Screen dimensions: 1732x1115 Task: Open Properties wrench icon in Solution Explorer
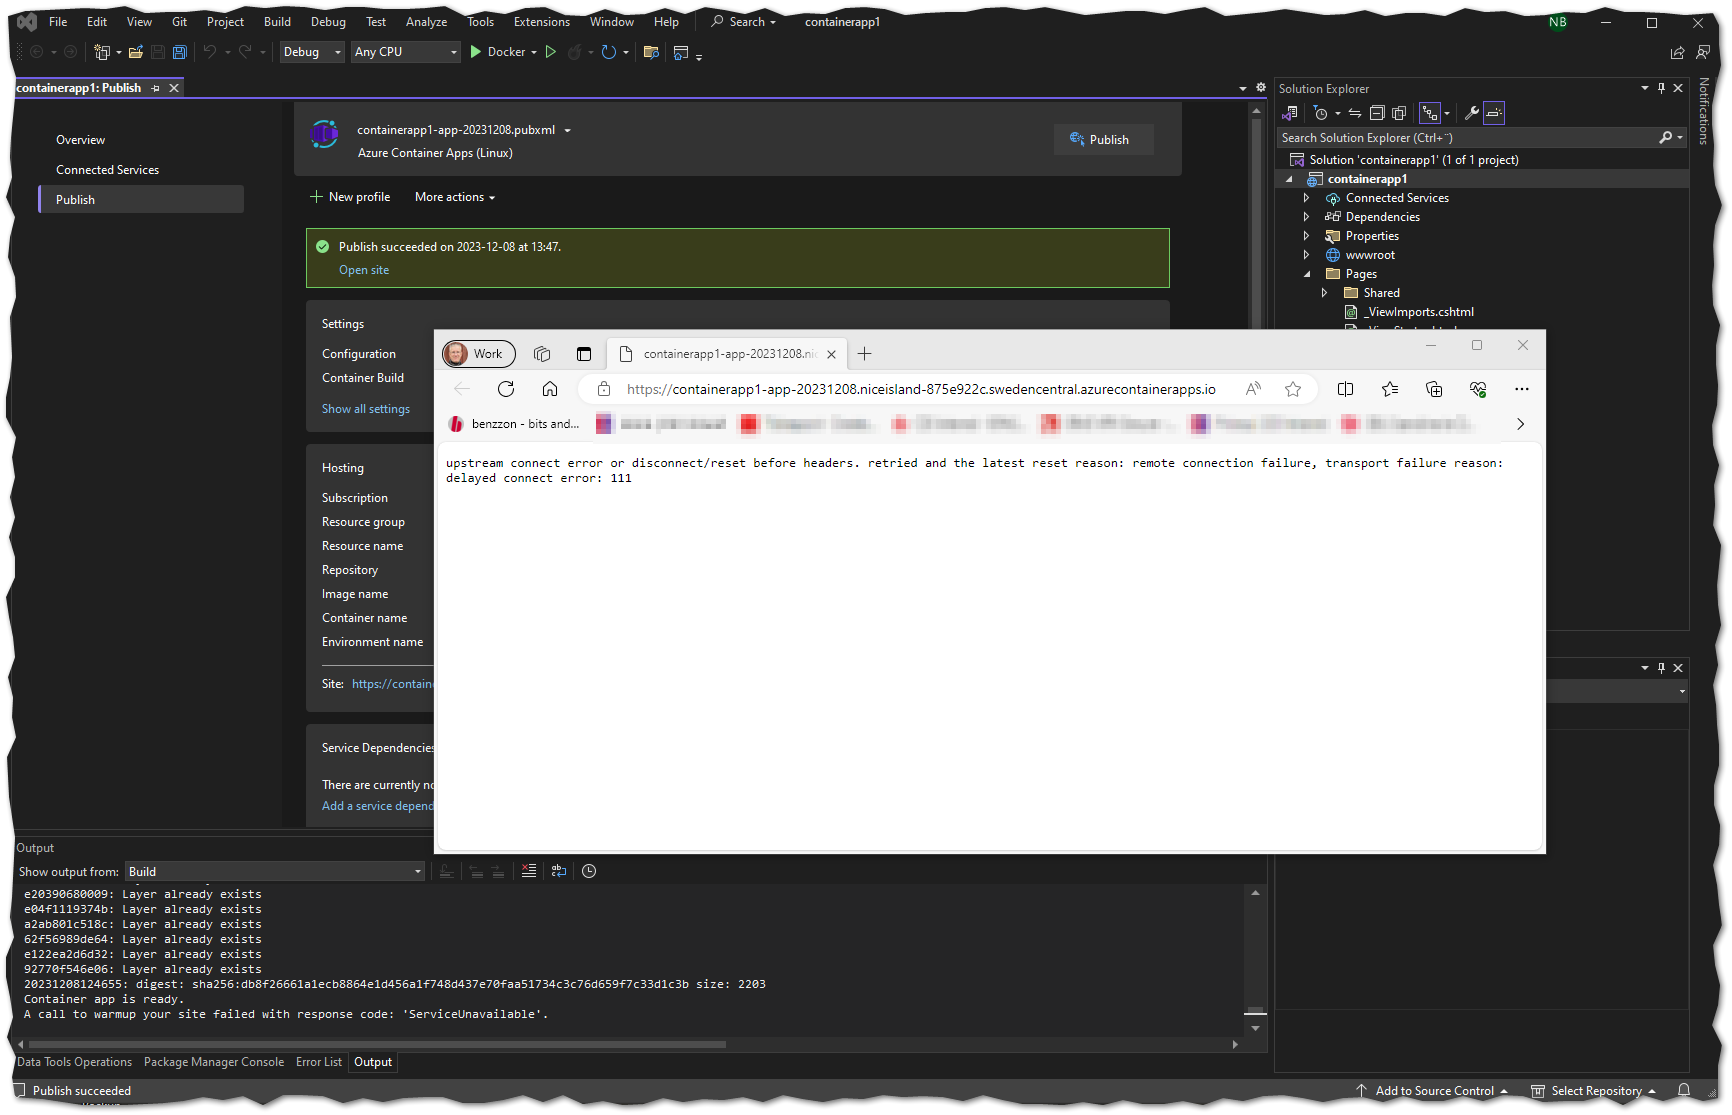[x=1472, y=113]
